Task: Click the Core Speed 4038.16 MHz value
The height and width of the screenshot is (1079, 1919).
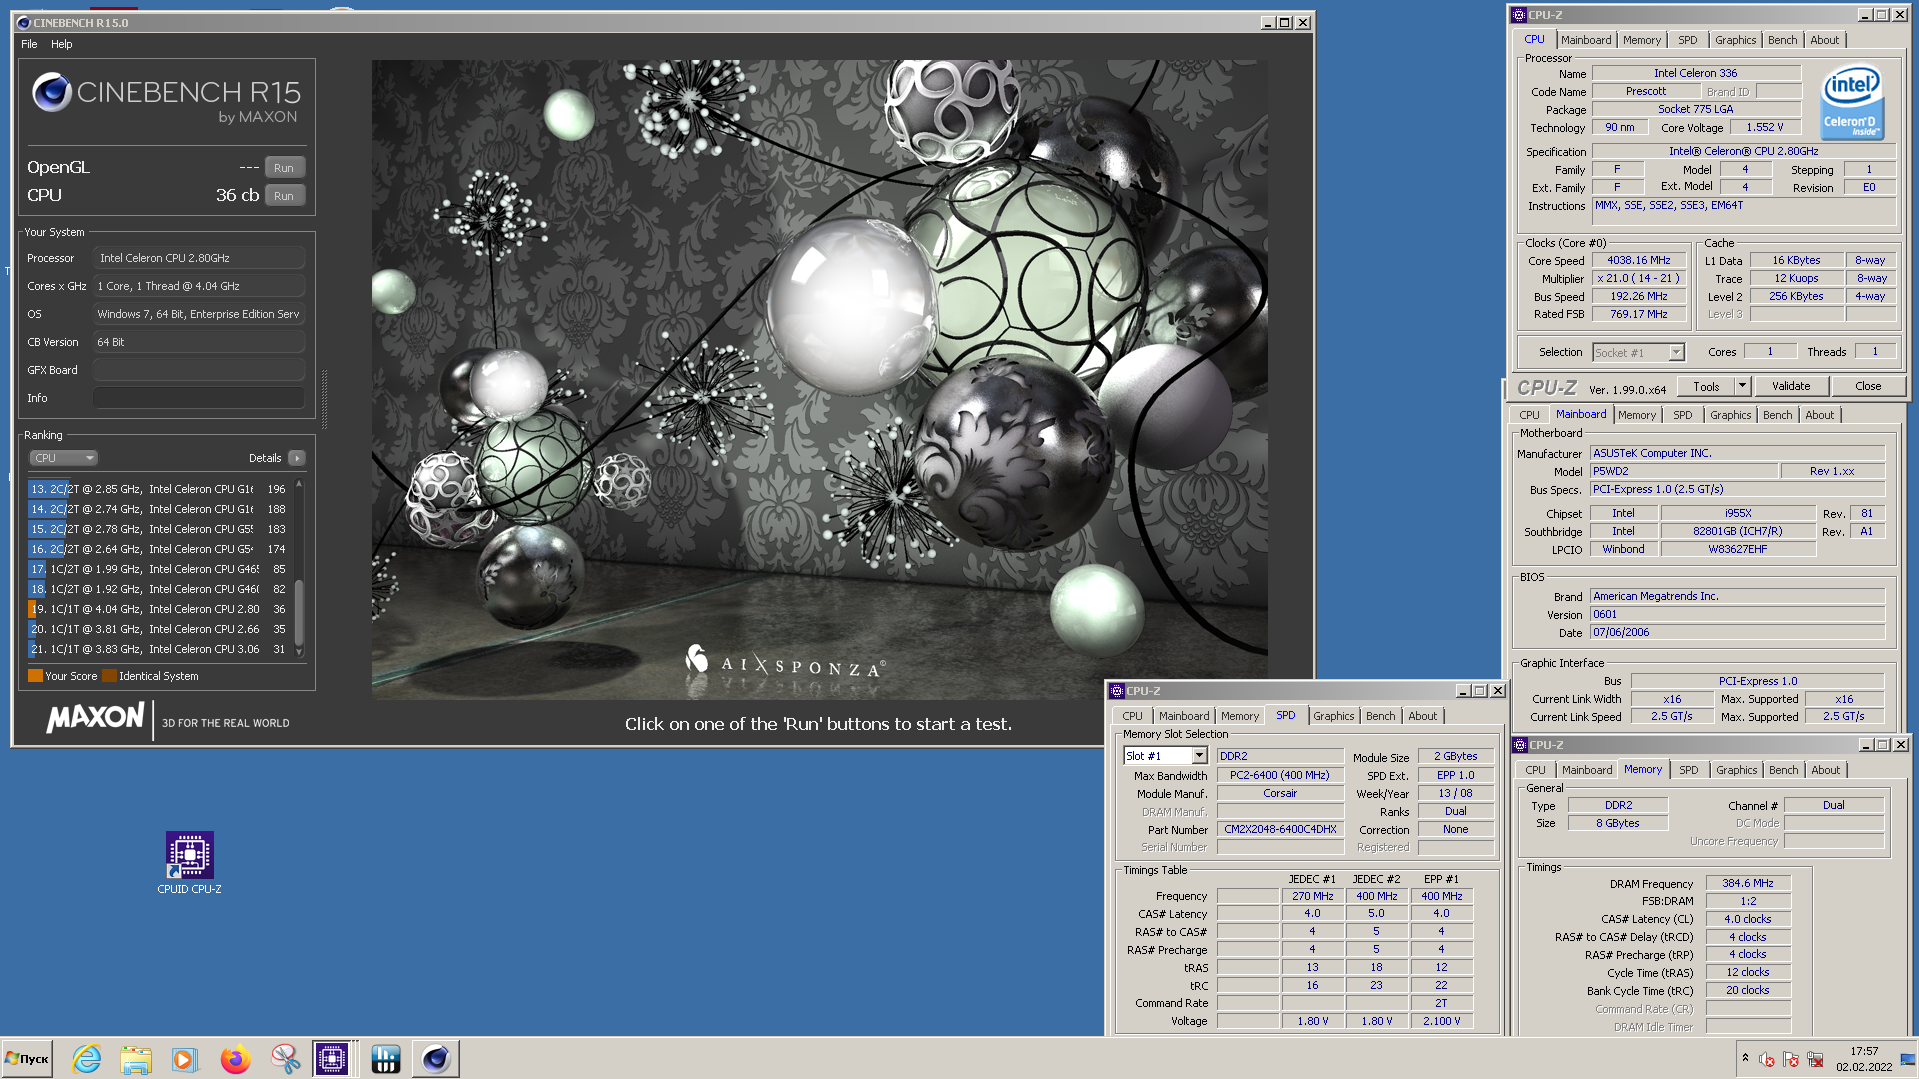Action: [x=1639, y=260]
